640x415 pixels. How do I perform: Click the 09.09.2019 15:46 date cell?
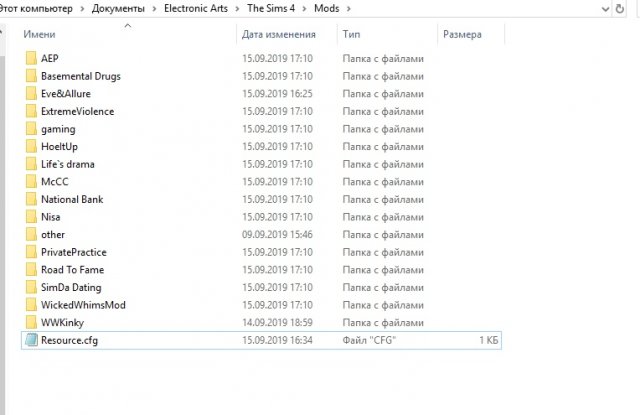278,235
